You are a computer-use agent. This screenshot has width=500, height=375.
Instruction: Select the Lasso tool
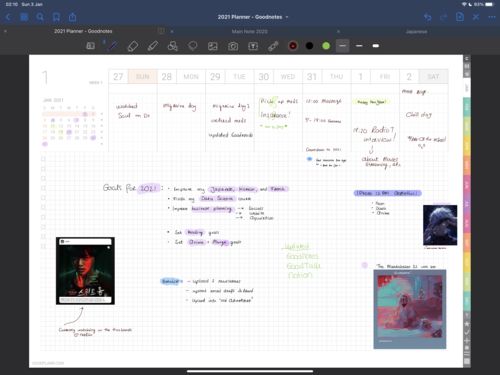pyautogui.click(x=193, y=46)
